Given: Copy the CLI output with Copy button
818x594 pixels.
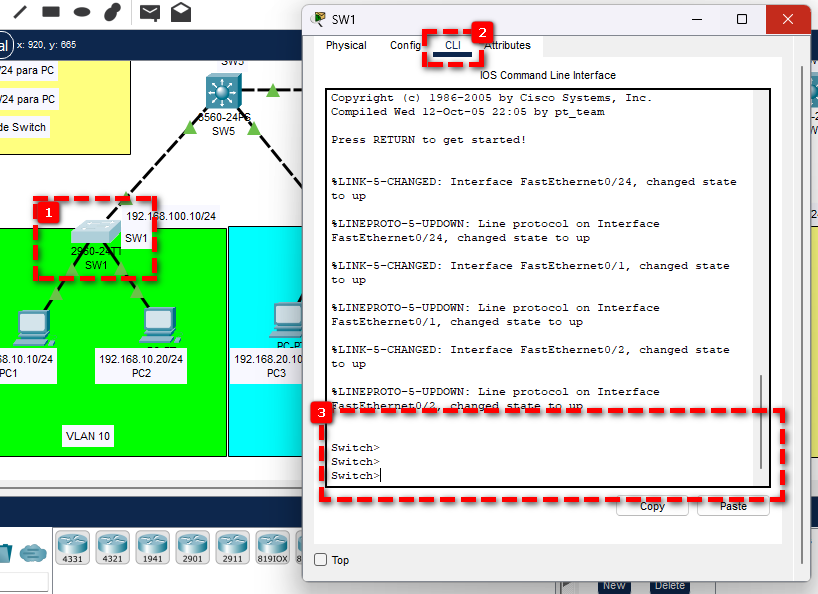Looking at the screenshot, I should tap(652, 506).
